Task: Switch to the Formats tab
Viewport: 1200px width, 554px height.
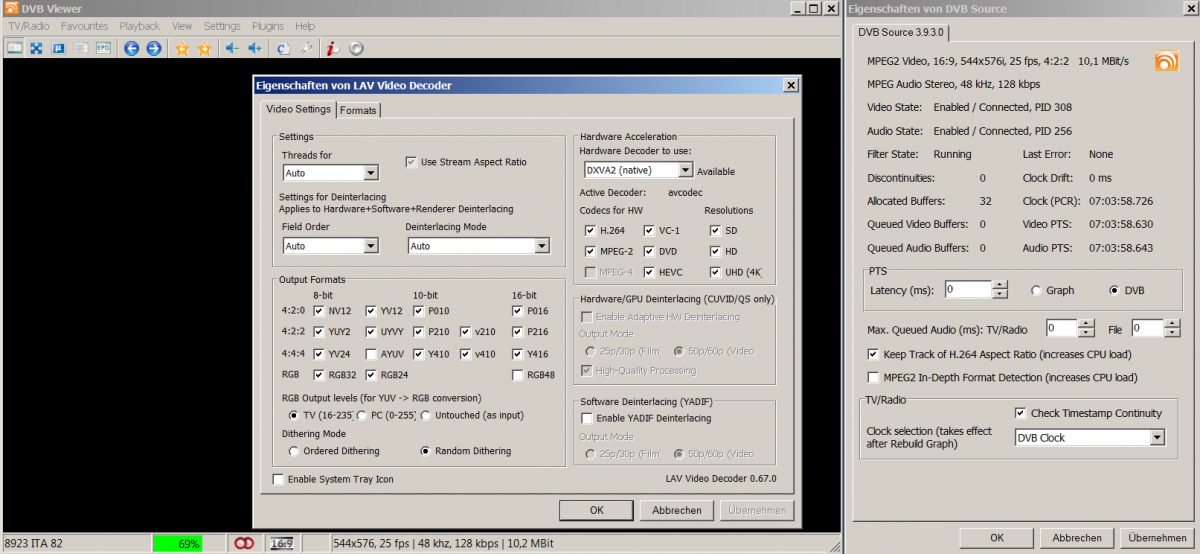Action: [x=358, y=110]
